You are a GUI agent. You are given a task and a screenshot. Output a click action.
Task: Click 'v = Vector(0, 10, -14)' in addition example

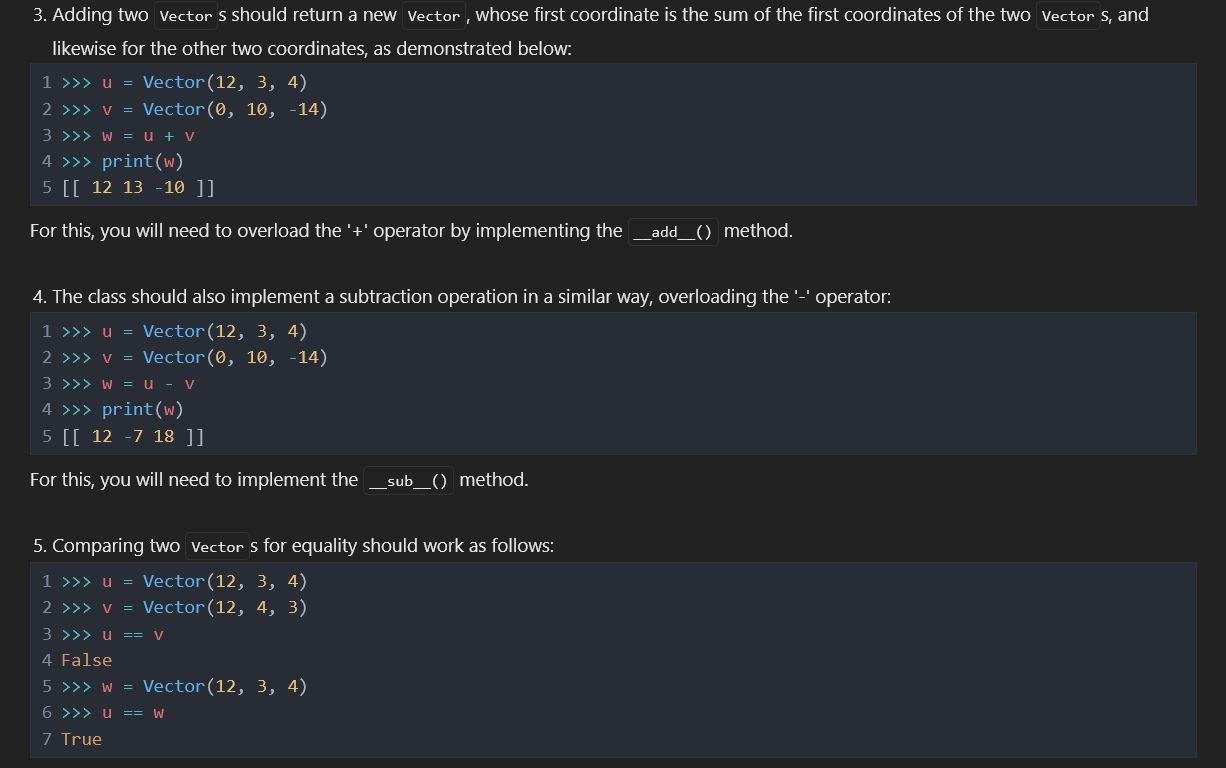click(214, 110)
